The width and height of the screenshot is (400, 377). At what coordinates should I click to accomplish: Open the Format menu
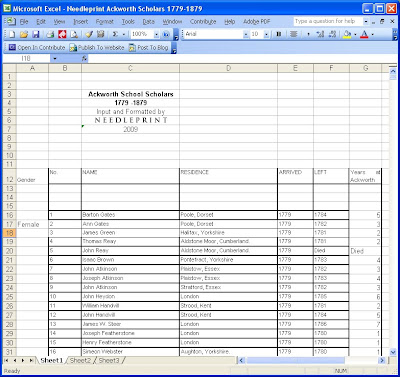(x=105, y=22)
